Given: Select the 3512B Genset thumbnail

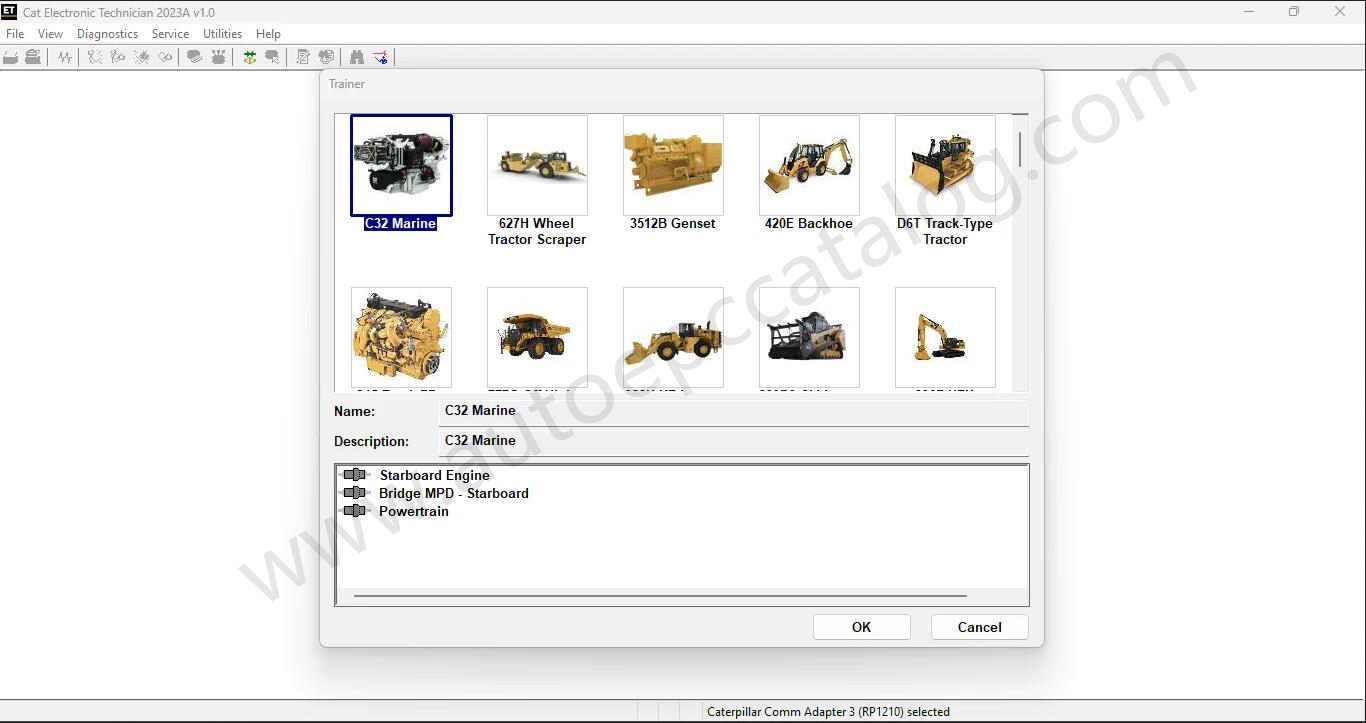Looking at the screenshot, I should [673, 165].
